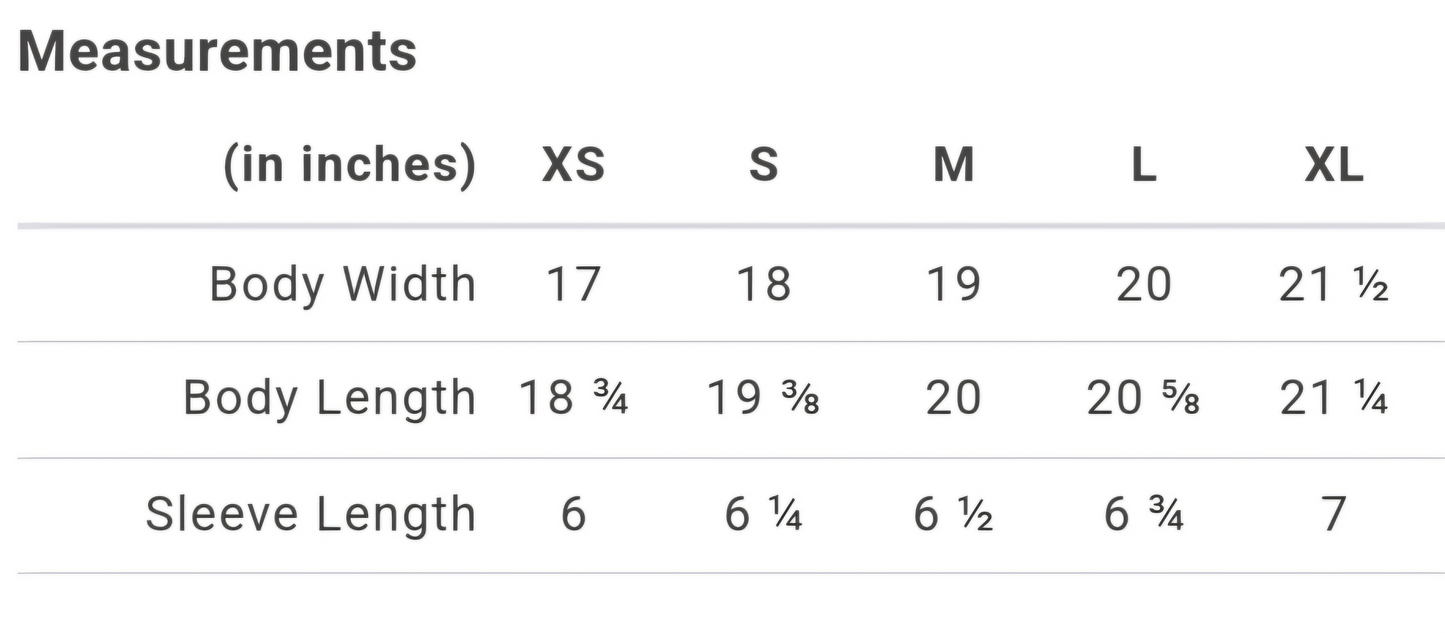Click the L Body Length value 20 ⅝
Viewport: 1445px width, 633px height.
tap(1143, 399)
